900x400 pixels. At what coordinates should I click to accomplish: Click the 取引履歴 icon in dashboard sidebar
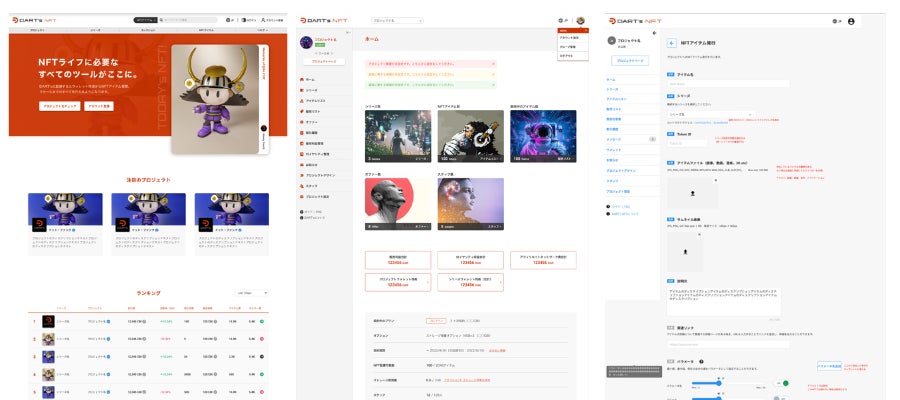click(x=301, y=133)
